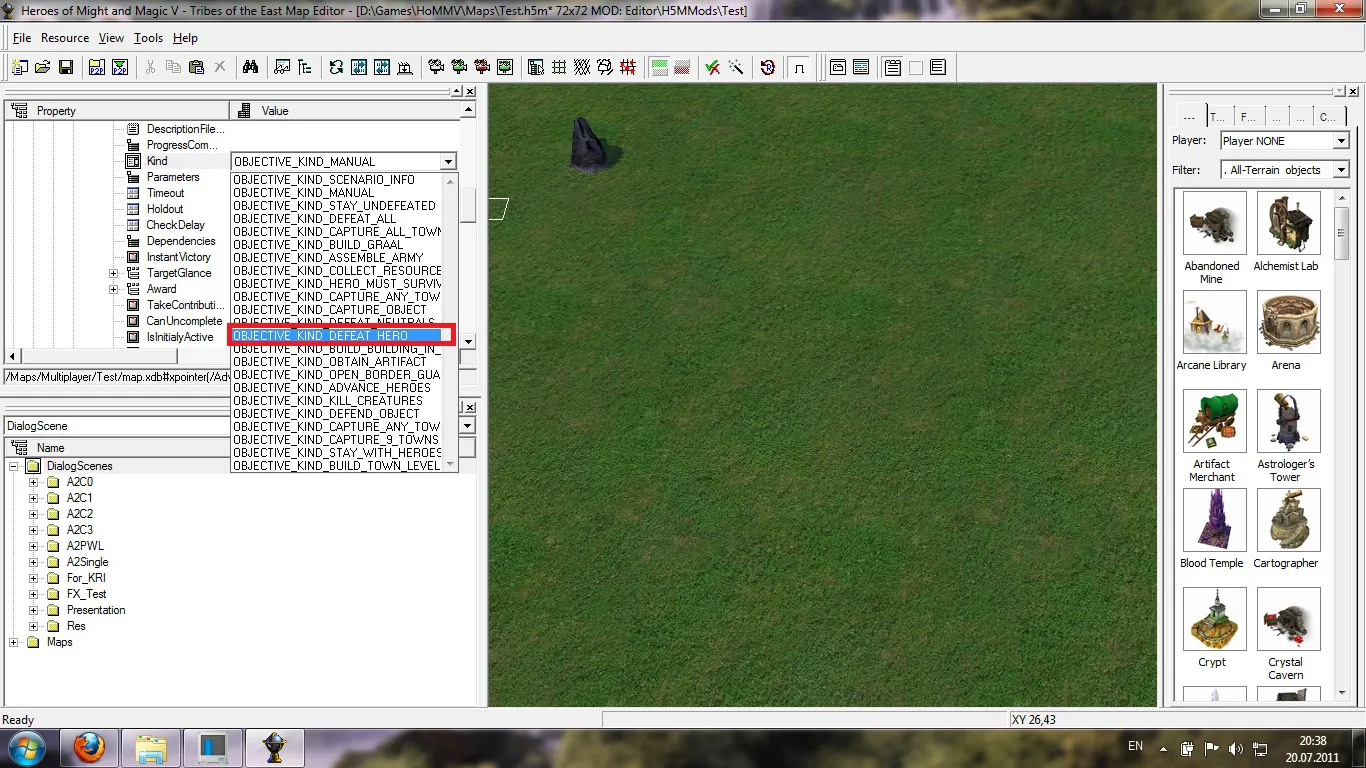
Task: Toggle the green terrain view button
Action: (x=659, y=67)
